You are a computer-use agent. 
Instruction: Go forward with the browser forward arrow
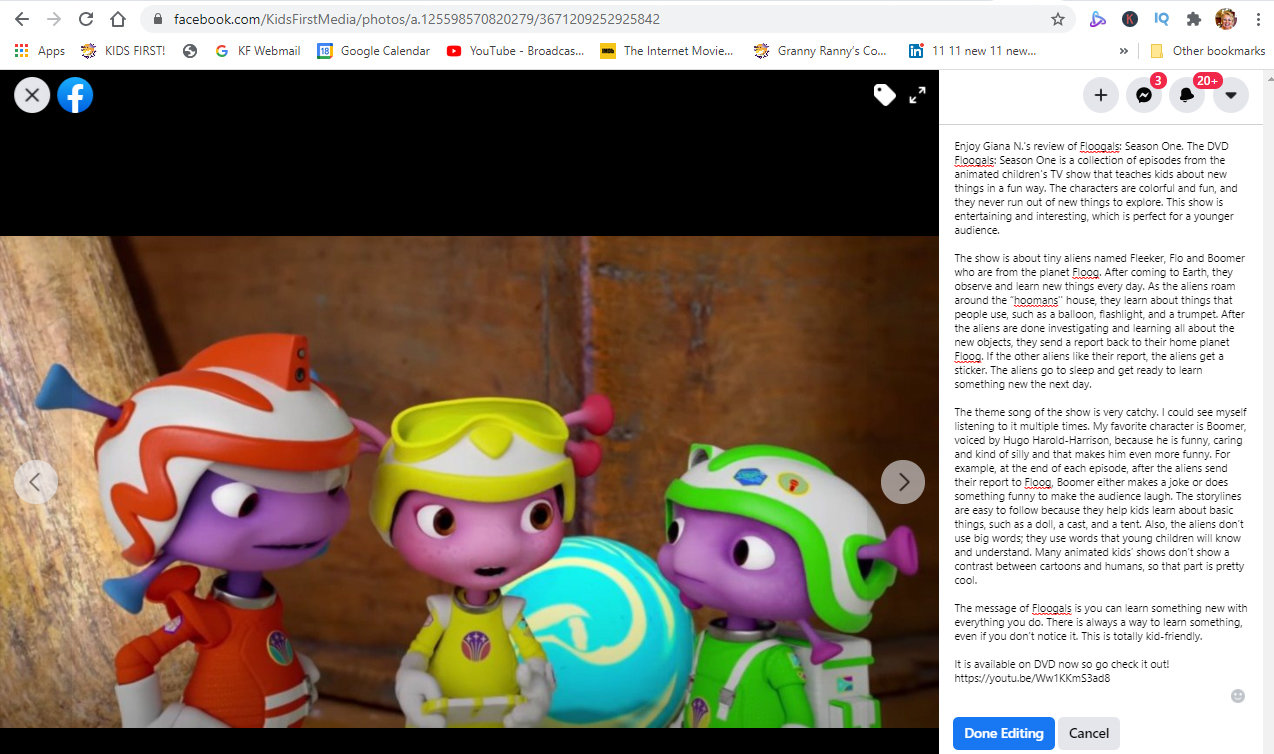click(x=54, y=19)
